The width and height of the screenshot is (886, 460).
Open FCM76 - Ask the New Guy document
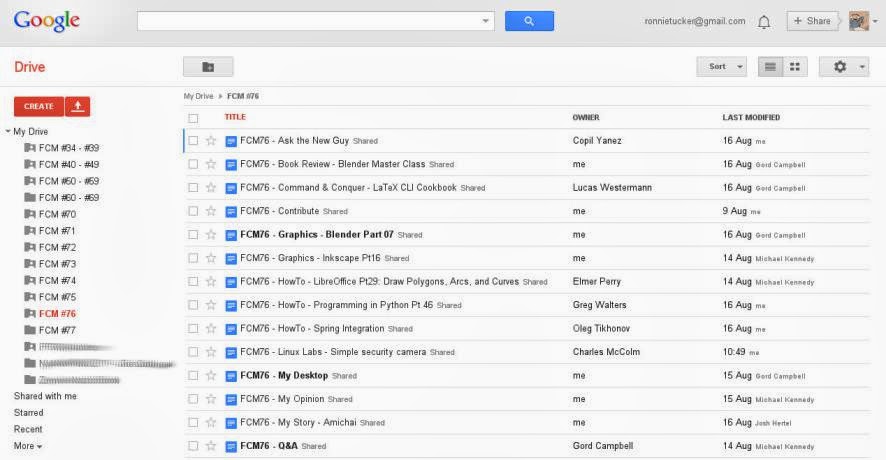[x=294, y=141]
